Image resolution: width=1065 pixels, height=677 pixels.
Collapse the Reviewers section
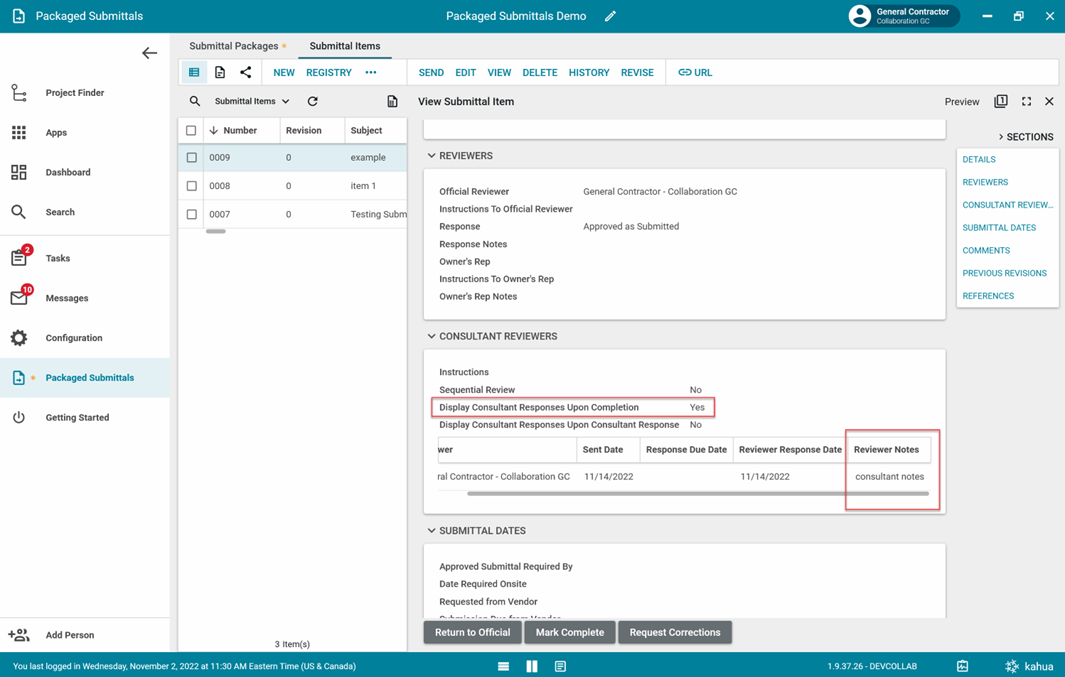click(x=432, y=156)
